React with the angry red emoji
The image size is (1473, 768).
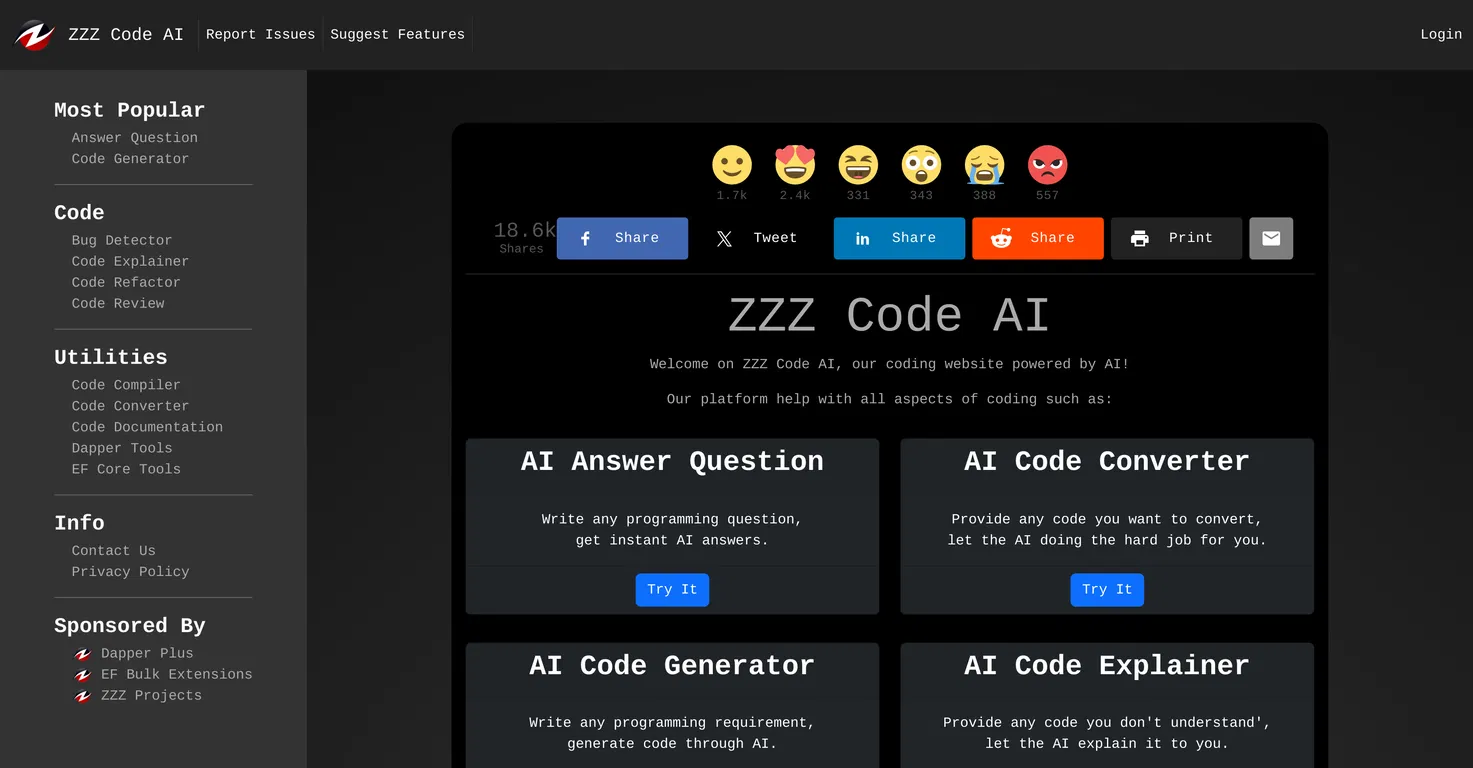(1047, 165)
